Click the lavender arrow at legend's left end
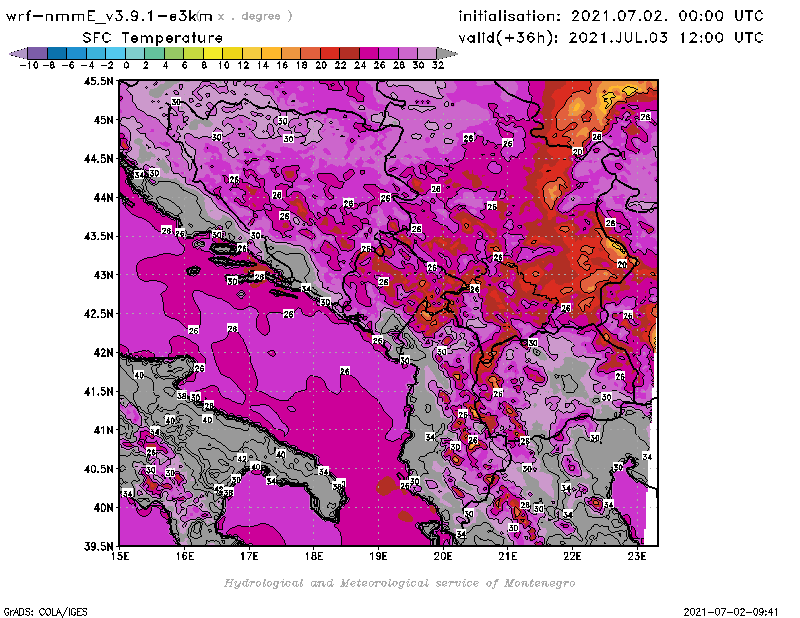 point(18,53)
